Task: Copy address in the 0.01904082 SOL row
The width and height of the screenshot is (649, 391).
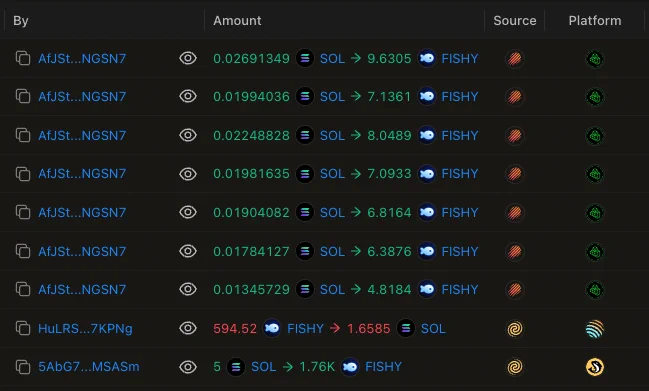Action: pyautogui.click(x=23, y=212)
